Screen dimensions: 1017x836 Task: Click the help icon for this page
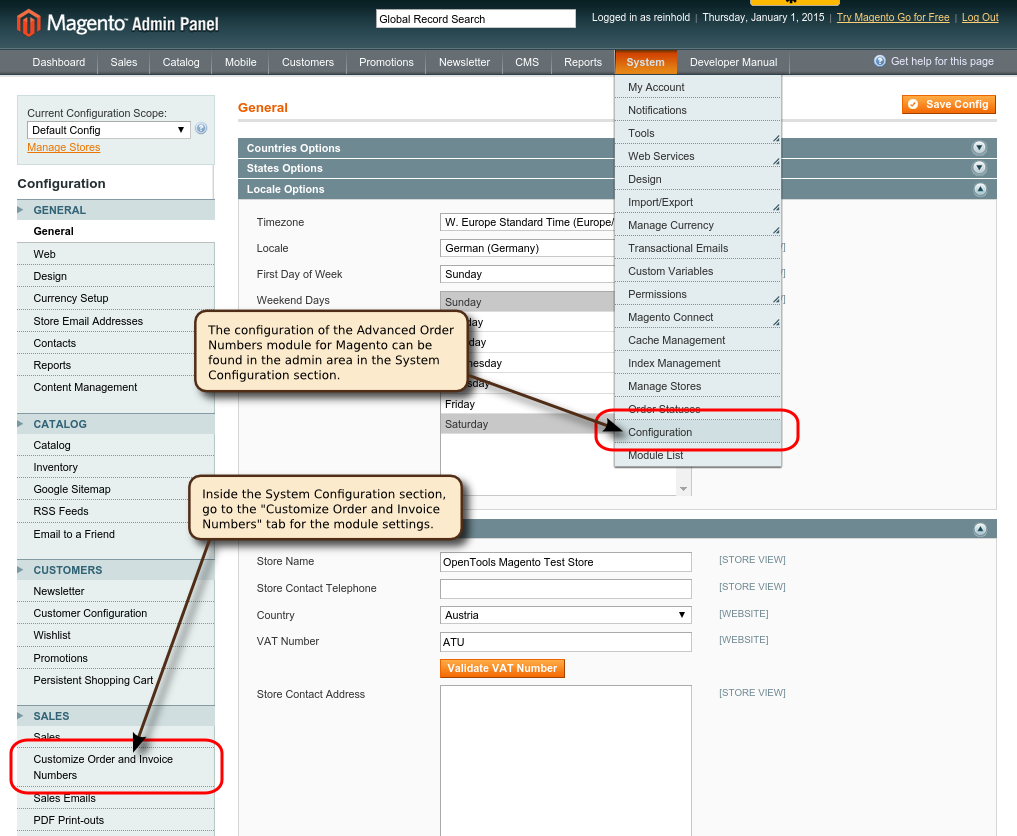[x=880, y=61]
